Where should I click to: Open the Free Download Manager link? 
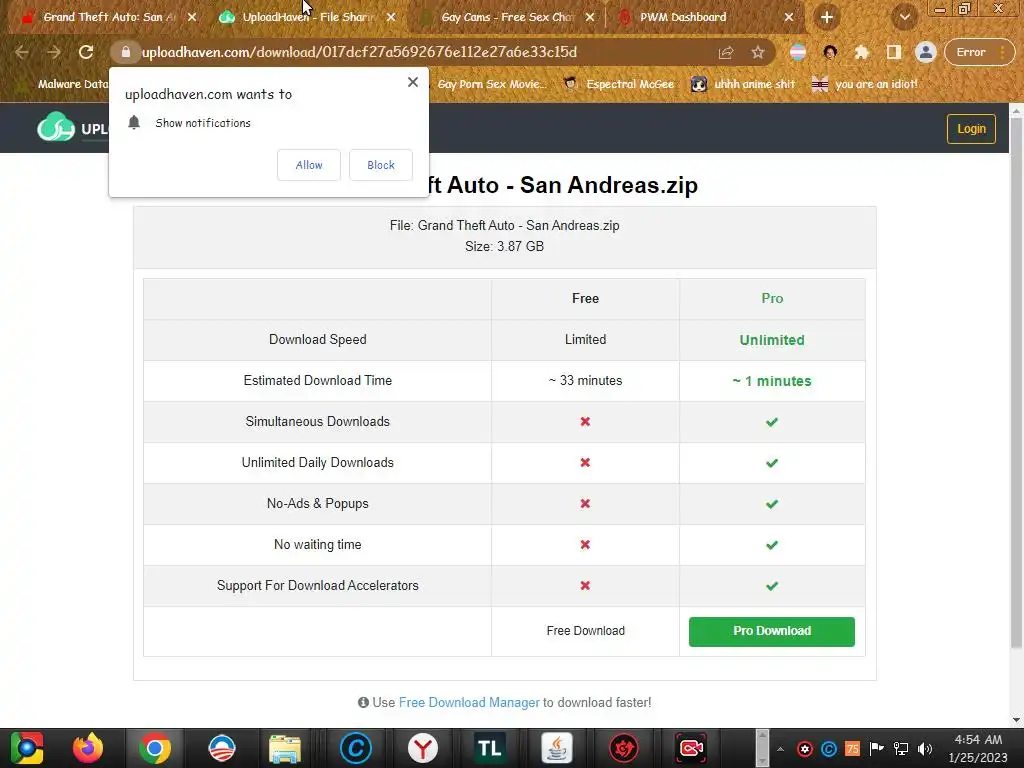(x=469, y=703)
